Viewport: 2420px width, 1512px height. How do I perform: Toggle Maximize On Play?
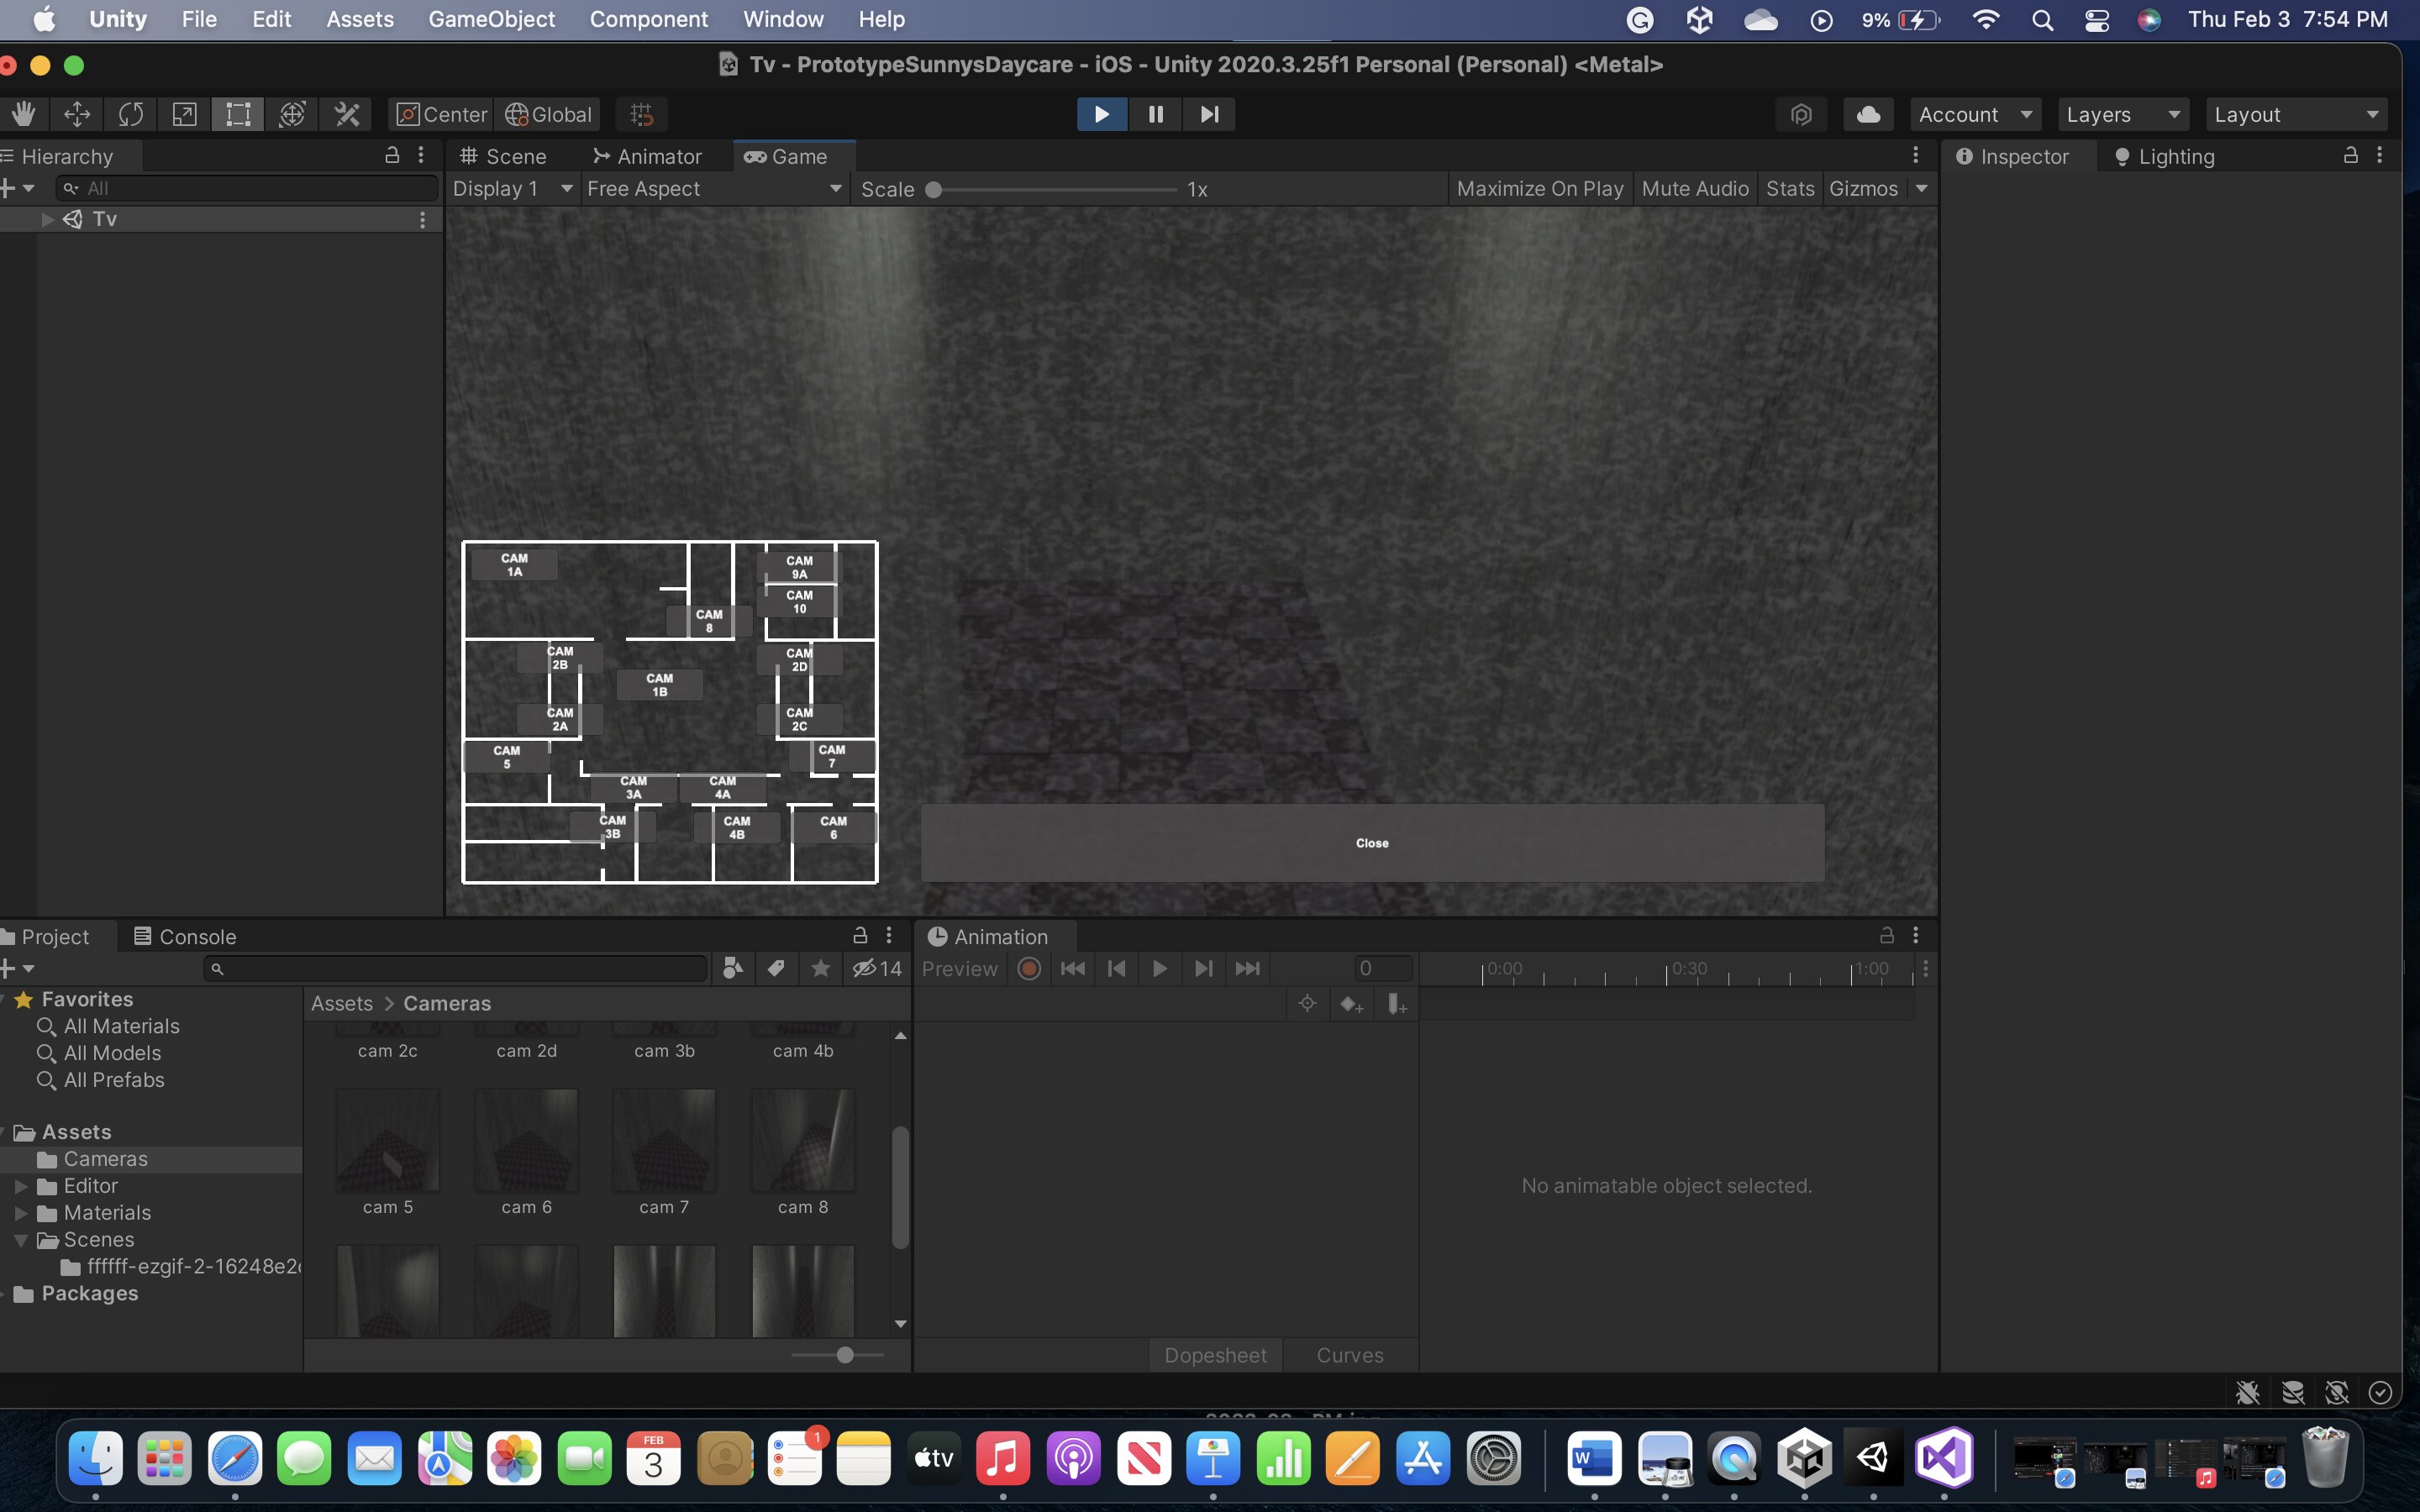[1539, 189]
